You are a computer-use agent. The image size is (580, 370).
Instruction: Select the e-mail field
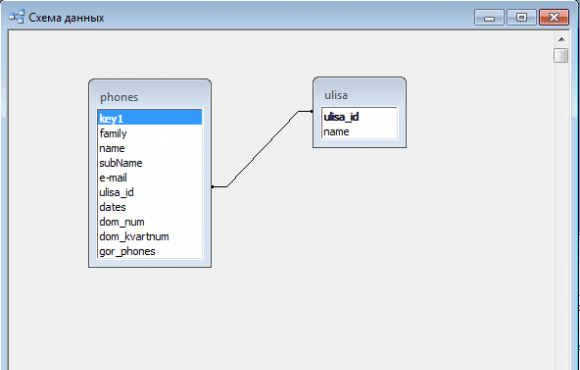(x=150, y=178)
